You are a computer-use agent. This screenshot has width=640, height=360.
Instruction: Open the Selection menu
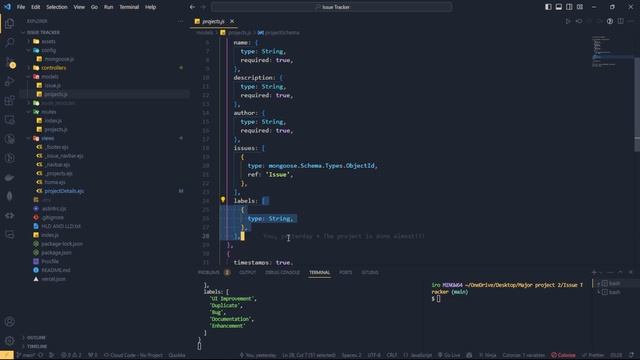point(57,7)
